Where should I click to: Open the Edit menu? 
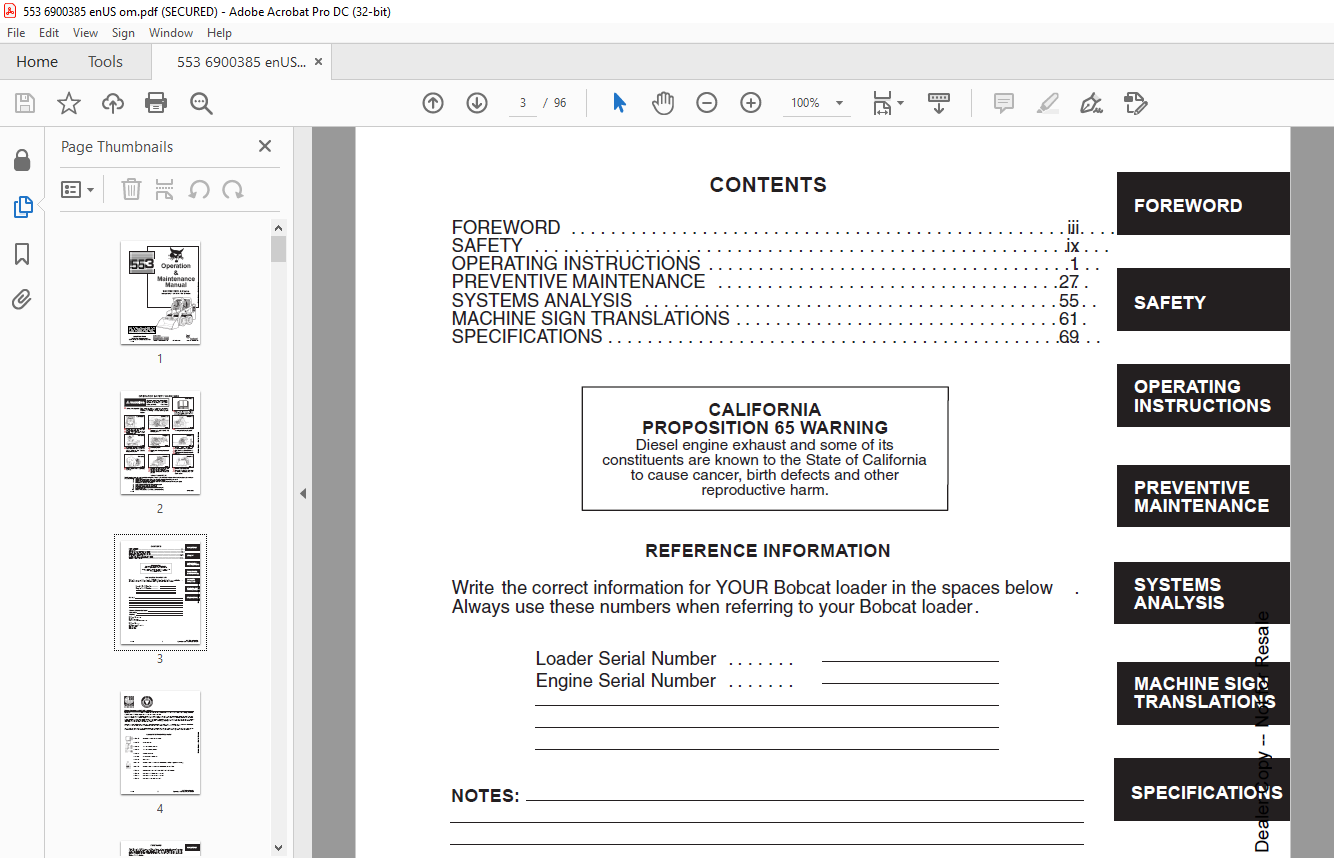(x=49, y=33)
